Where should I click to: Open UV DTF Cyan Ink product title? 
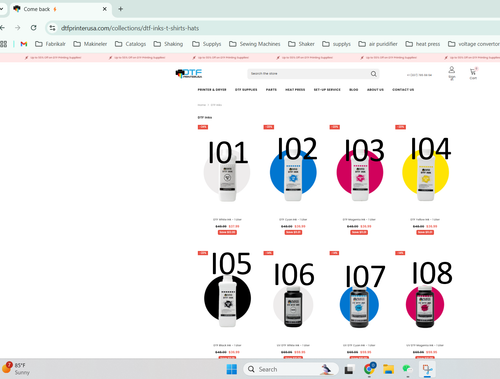point(359,345)
